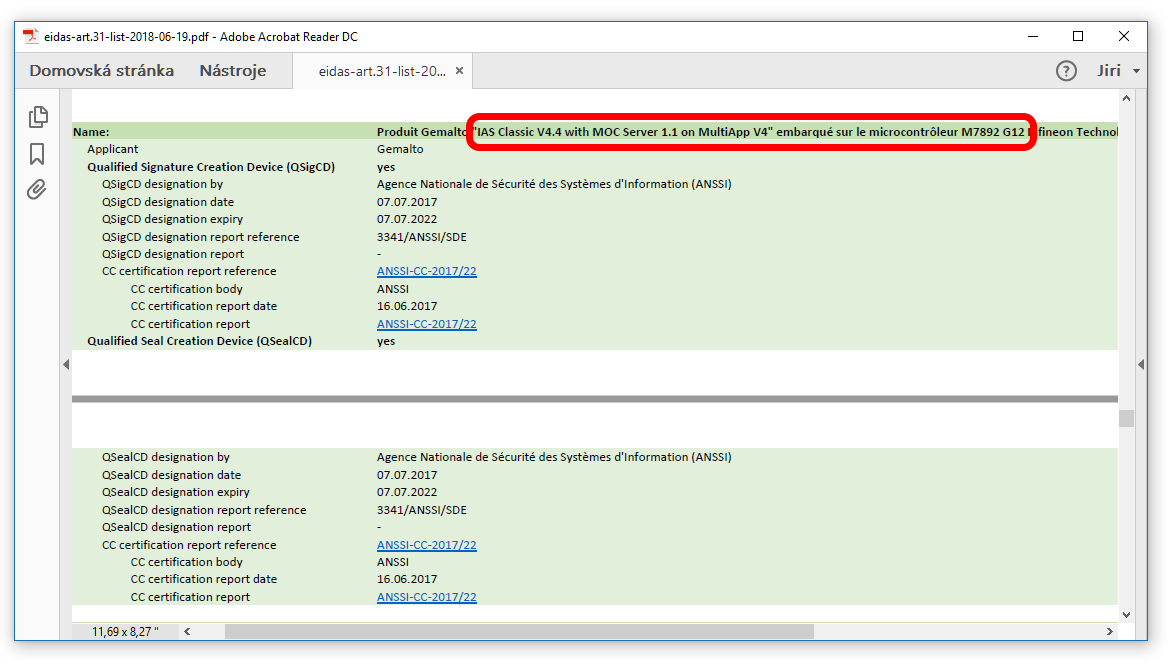
Task: Open ANSSI-CC-2017/22 link for QSigCD CC certification report reference
Action: (x=426, y=271)
